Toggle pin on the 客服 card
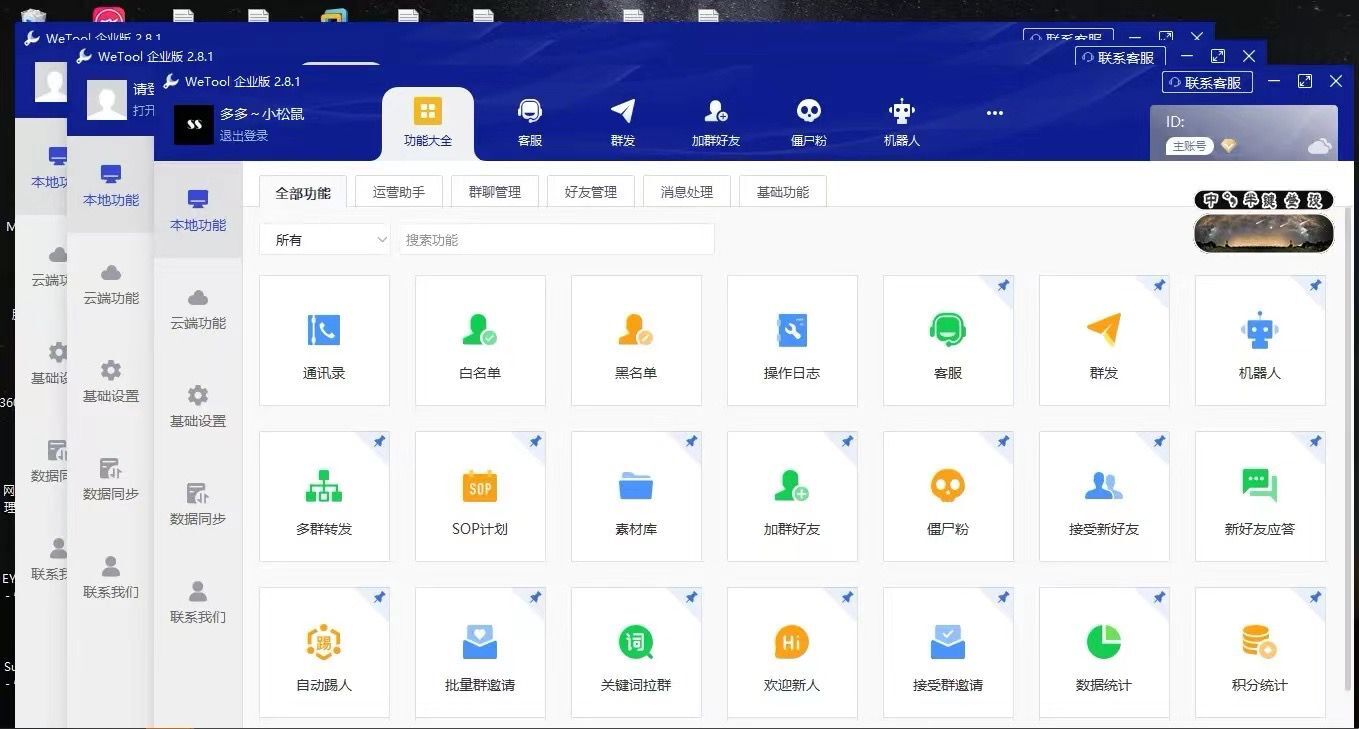This screenshot has width=1359, height=729. (1003, 286)
